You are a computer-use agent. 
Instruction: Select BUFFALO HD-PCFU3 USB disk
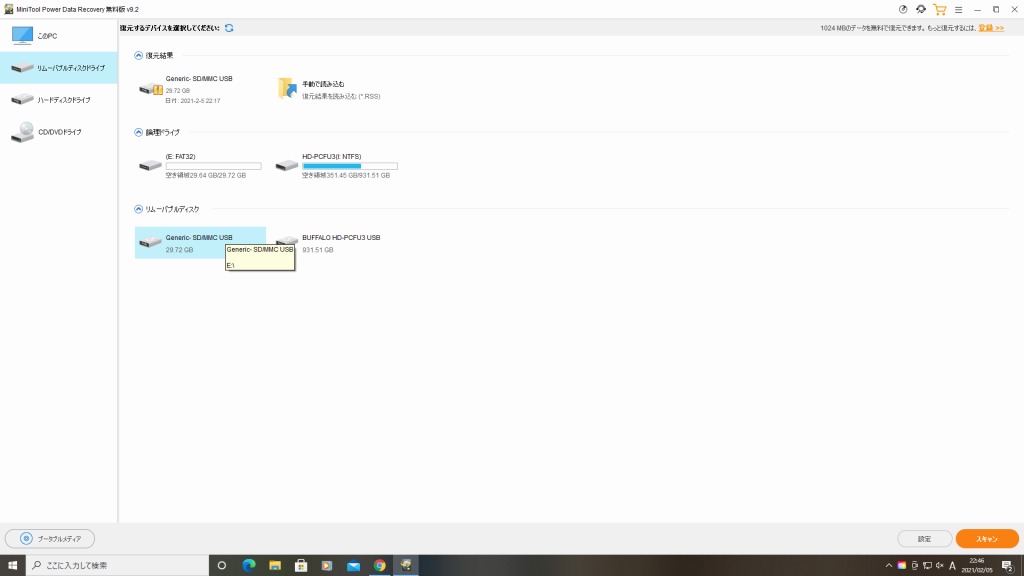336,242
